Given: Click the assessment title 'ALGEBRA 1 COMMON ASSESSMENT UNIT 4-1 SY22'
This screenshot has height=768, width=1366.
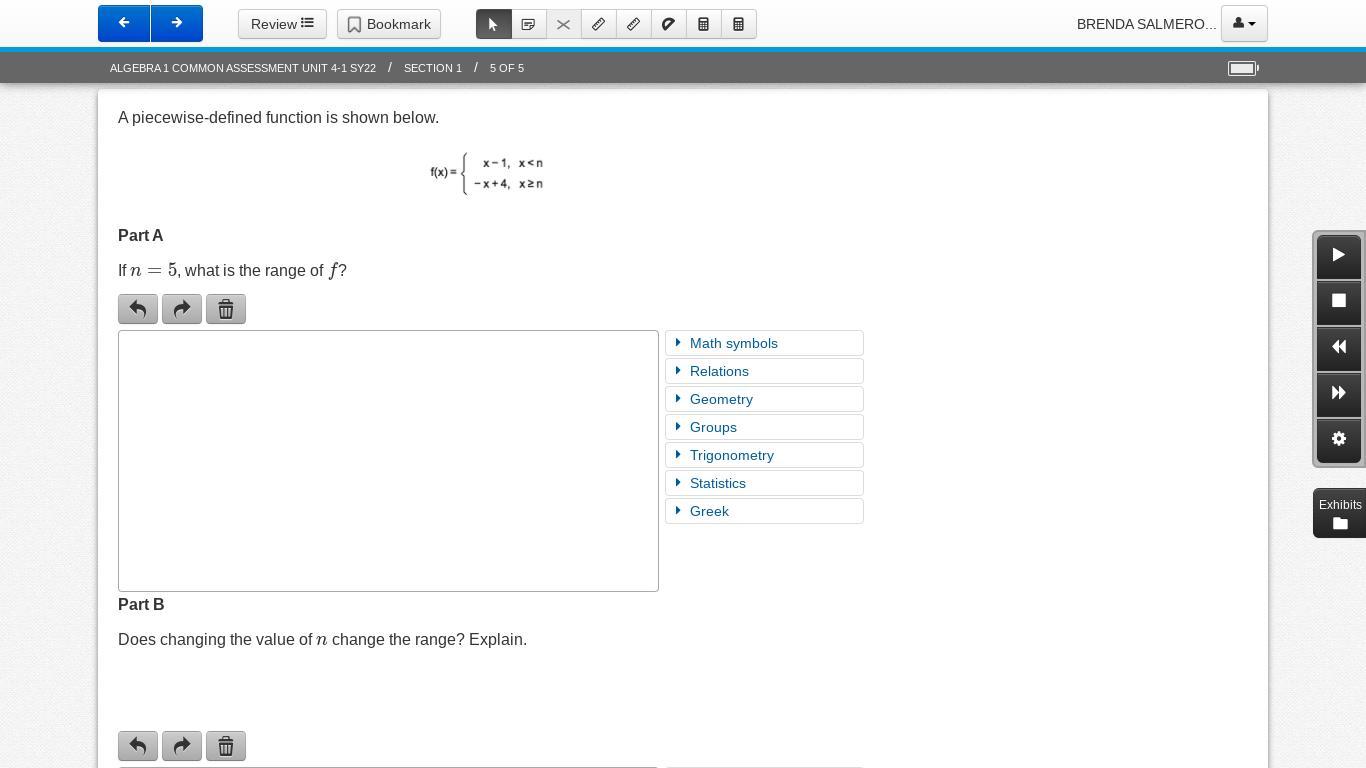Looking at the screenshot, I should [243, 68].
